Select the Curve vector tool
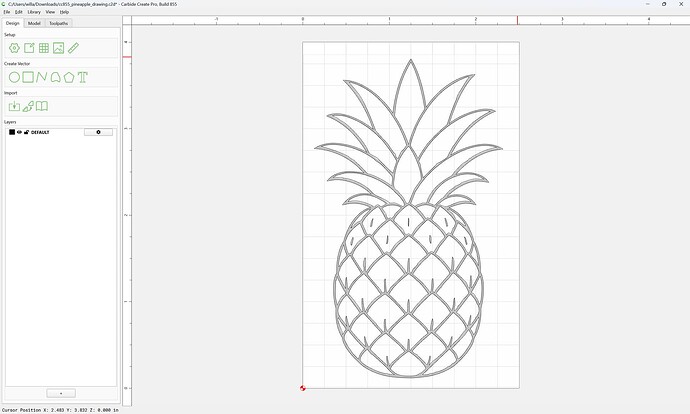The image size is (690, 414). coord(55,77)
